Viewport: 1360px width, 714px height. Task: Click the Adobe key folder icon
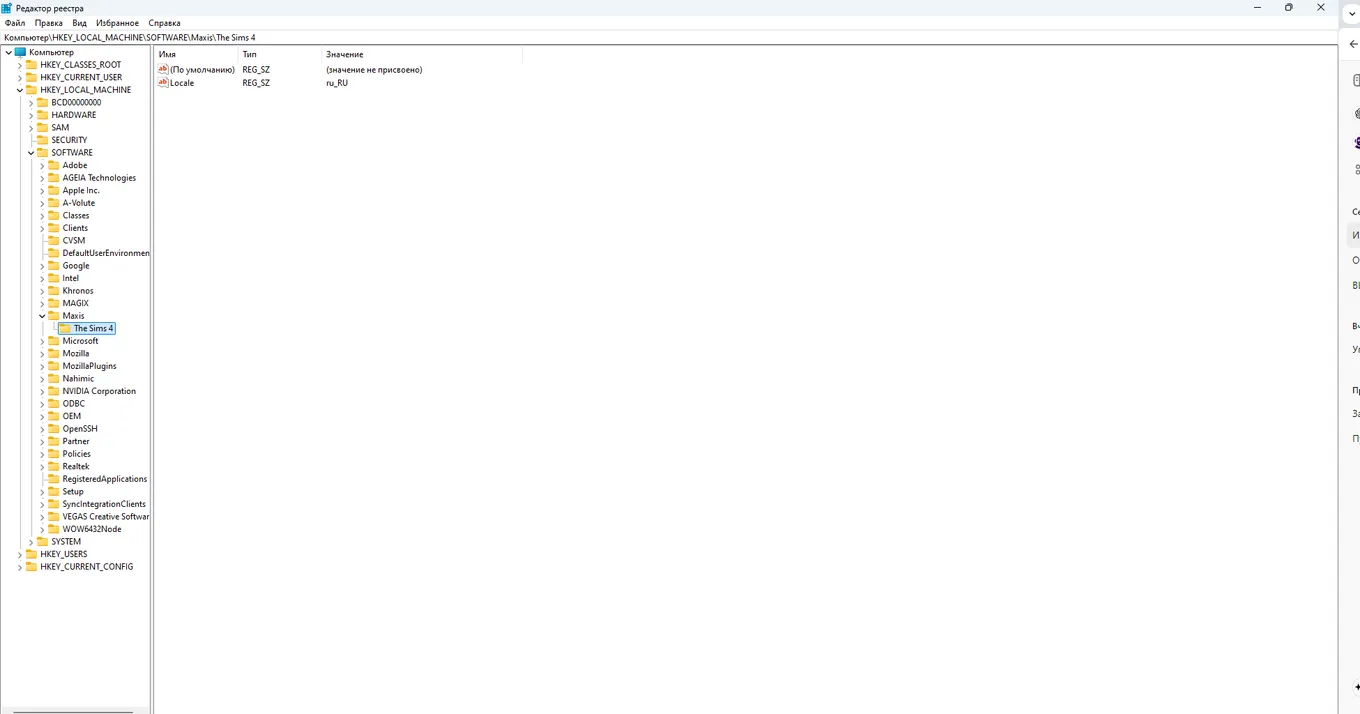pos(53,165)
